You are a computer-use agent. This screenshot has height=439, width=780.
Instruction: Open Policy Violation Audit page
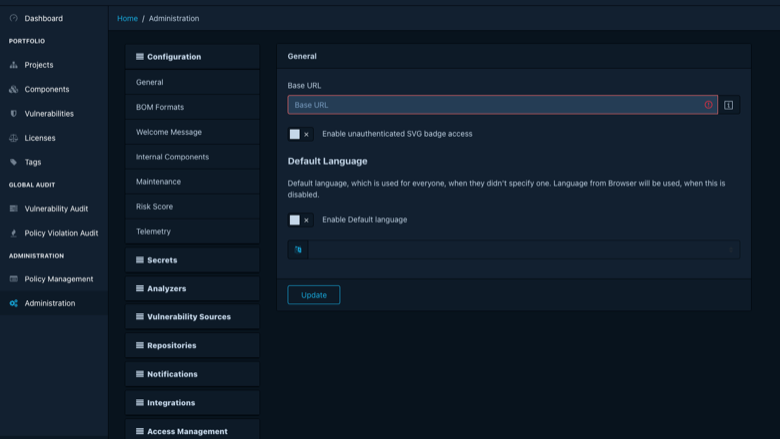click(54, 233)
